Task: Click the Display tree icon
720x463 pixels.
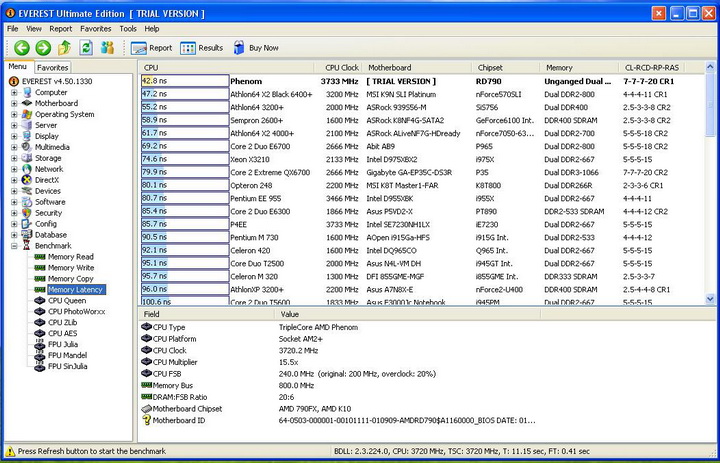Action: 27,136
